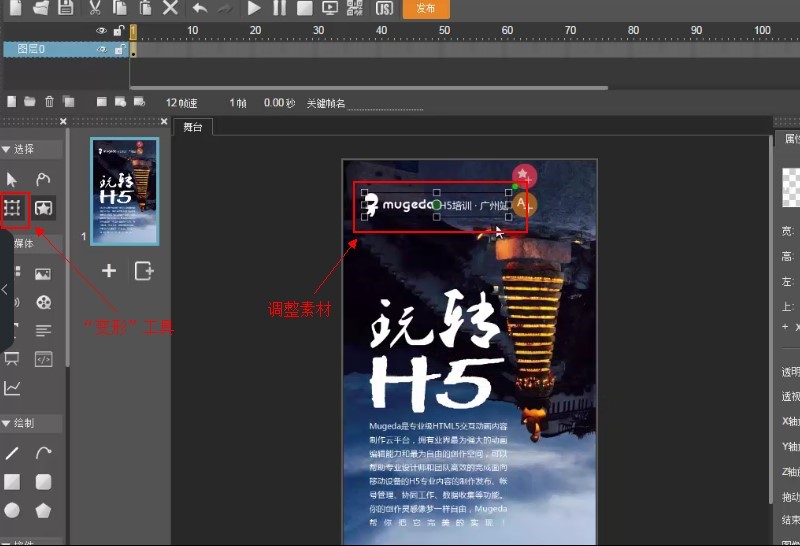Click the scissors Cut icon
The image size is (800, 546).
[x=94, y=8]
